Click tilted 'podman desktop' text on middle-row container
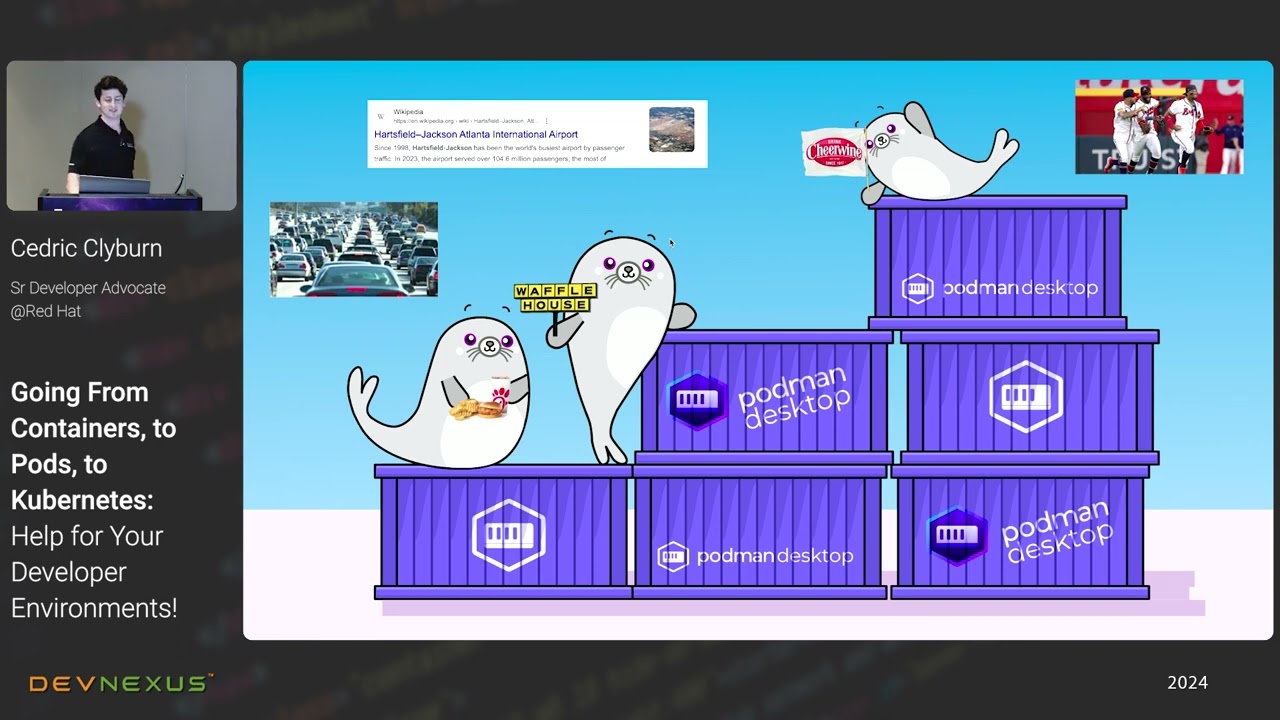The height and width of the screenshot is (720, 1280). click(795, 397)
